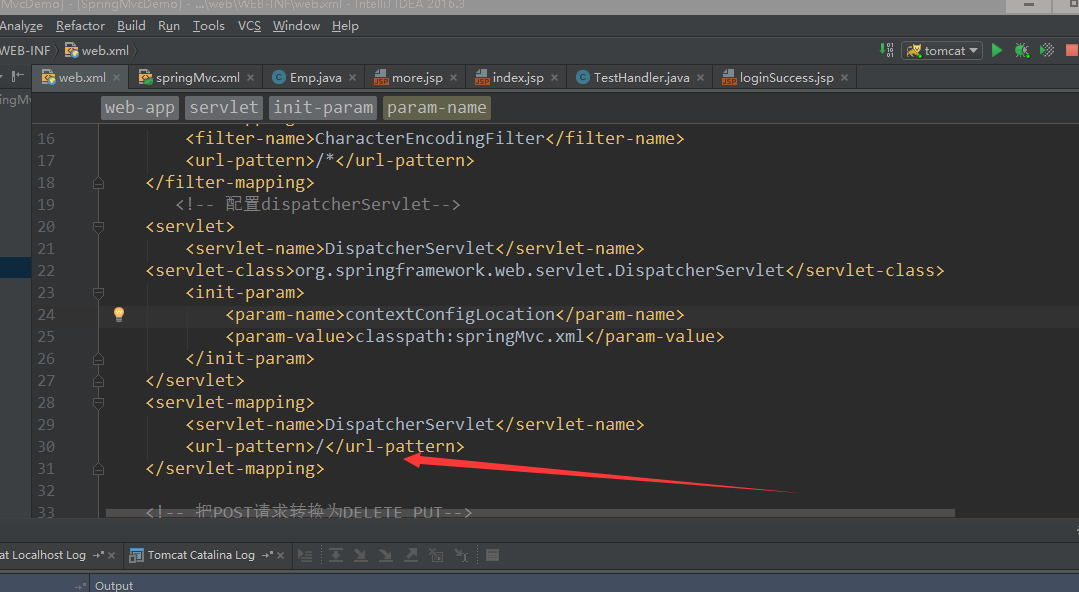Switch to the TestHandler.java tab
Screen dimensions: 1079x592
click(641, 78)
